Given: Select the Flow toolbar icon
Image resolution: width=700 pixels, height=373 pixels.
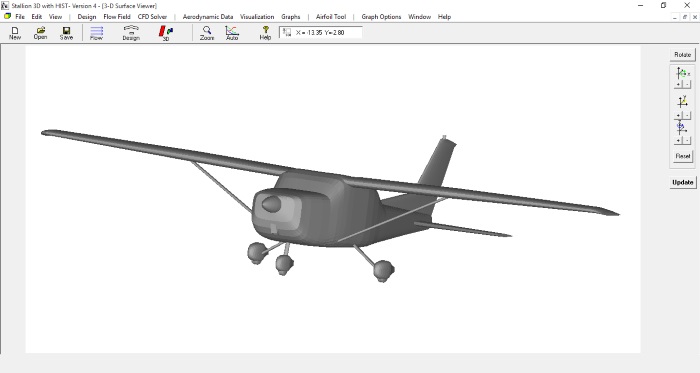Looking at the screenshot, I should (x=96, y=33).
